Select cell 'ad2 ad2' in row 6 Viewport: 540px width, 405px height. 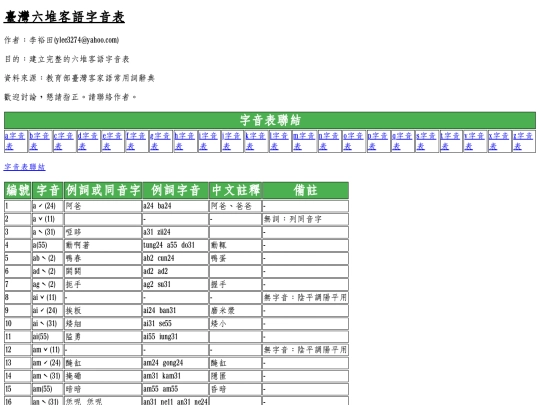tap(175, 271)
